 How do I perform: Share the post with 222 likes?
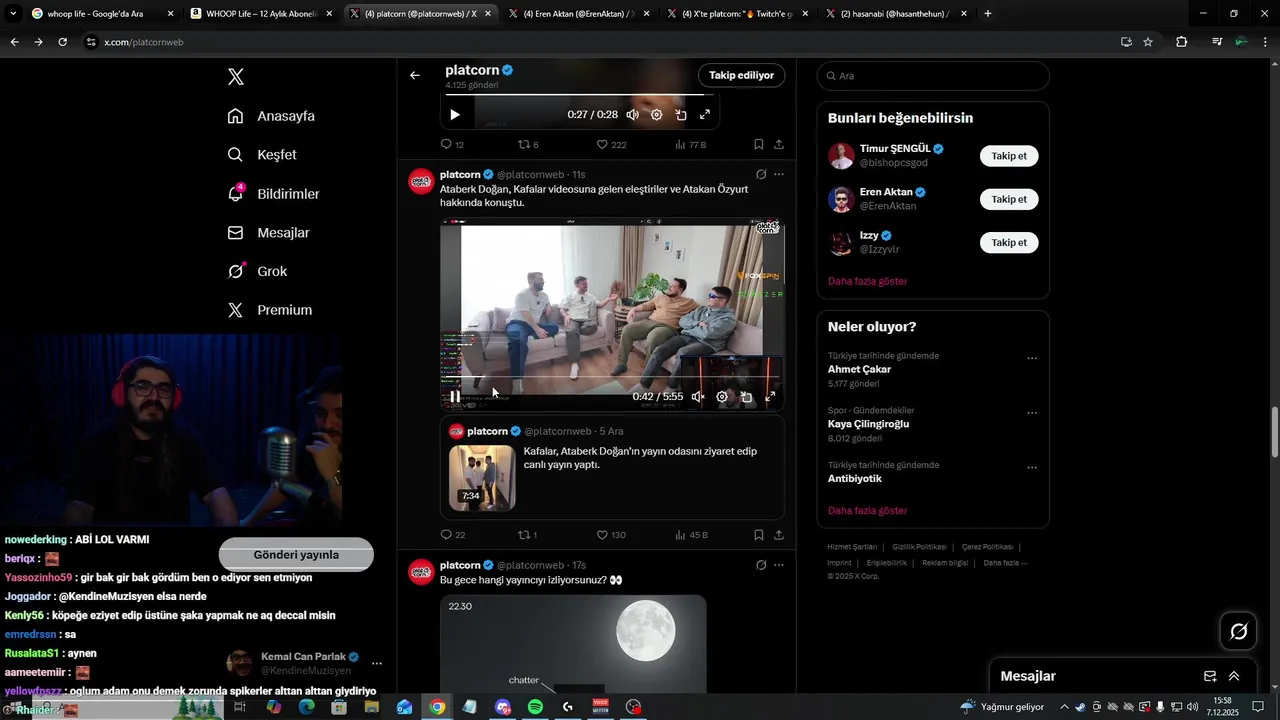pyautogui.click(x=779, y=145)
